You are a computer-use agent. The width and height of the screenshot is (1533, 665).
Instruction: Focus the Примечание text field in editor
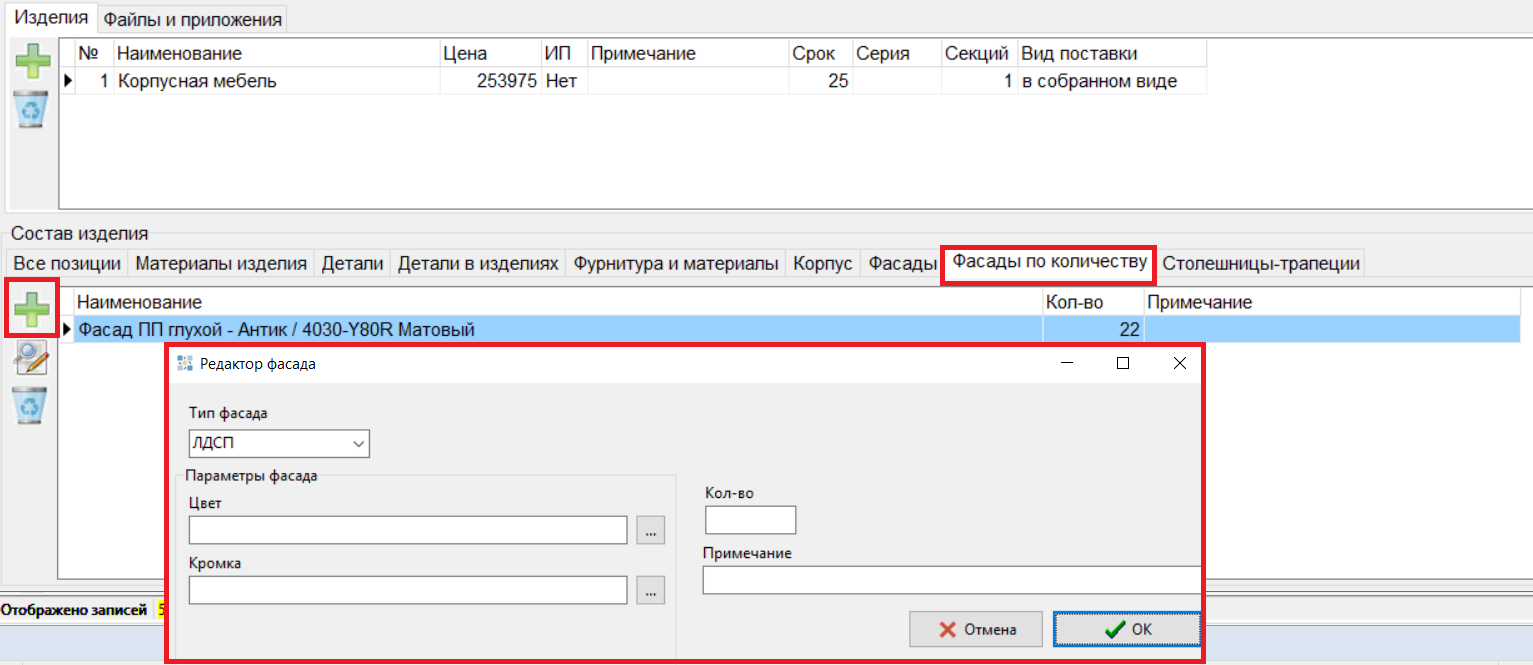pos(950,580)
